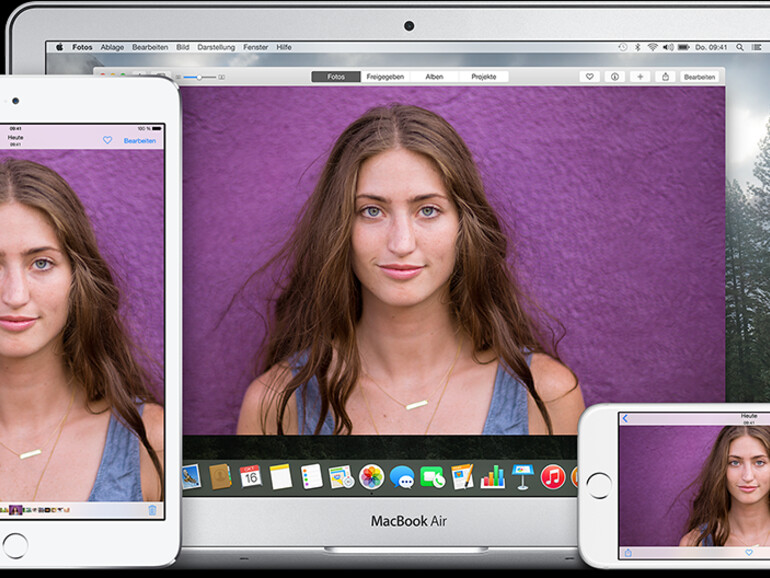Open Spotlight search in the menu bar
The image size is (770, 578).
coord(740,47)
